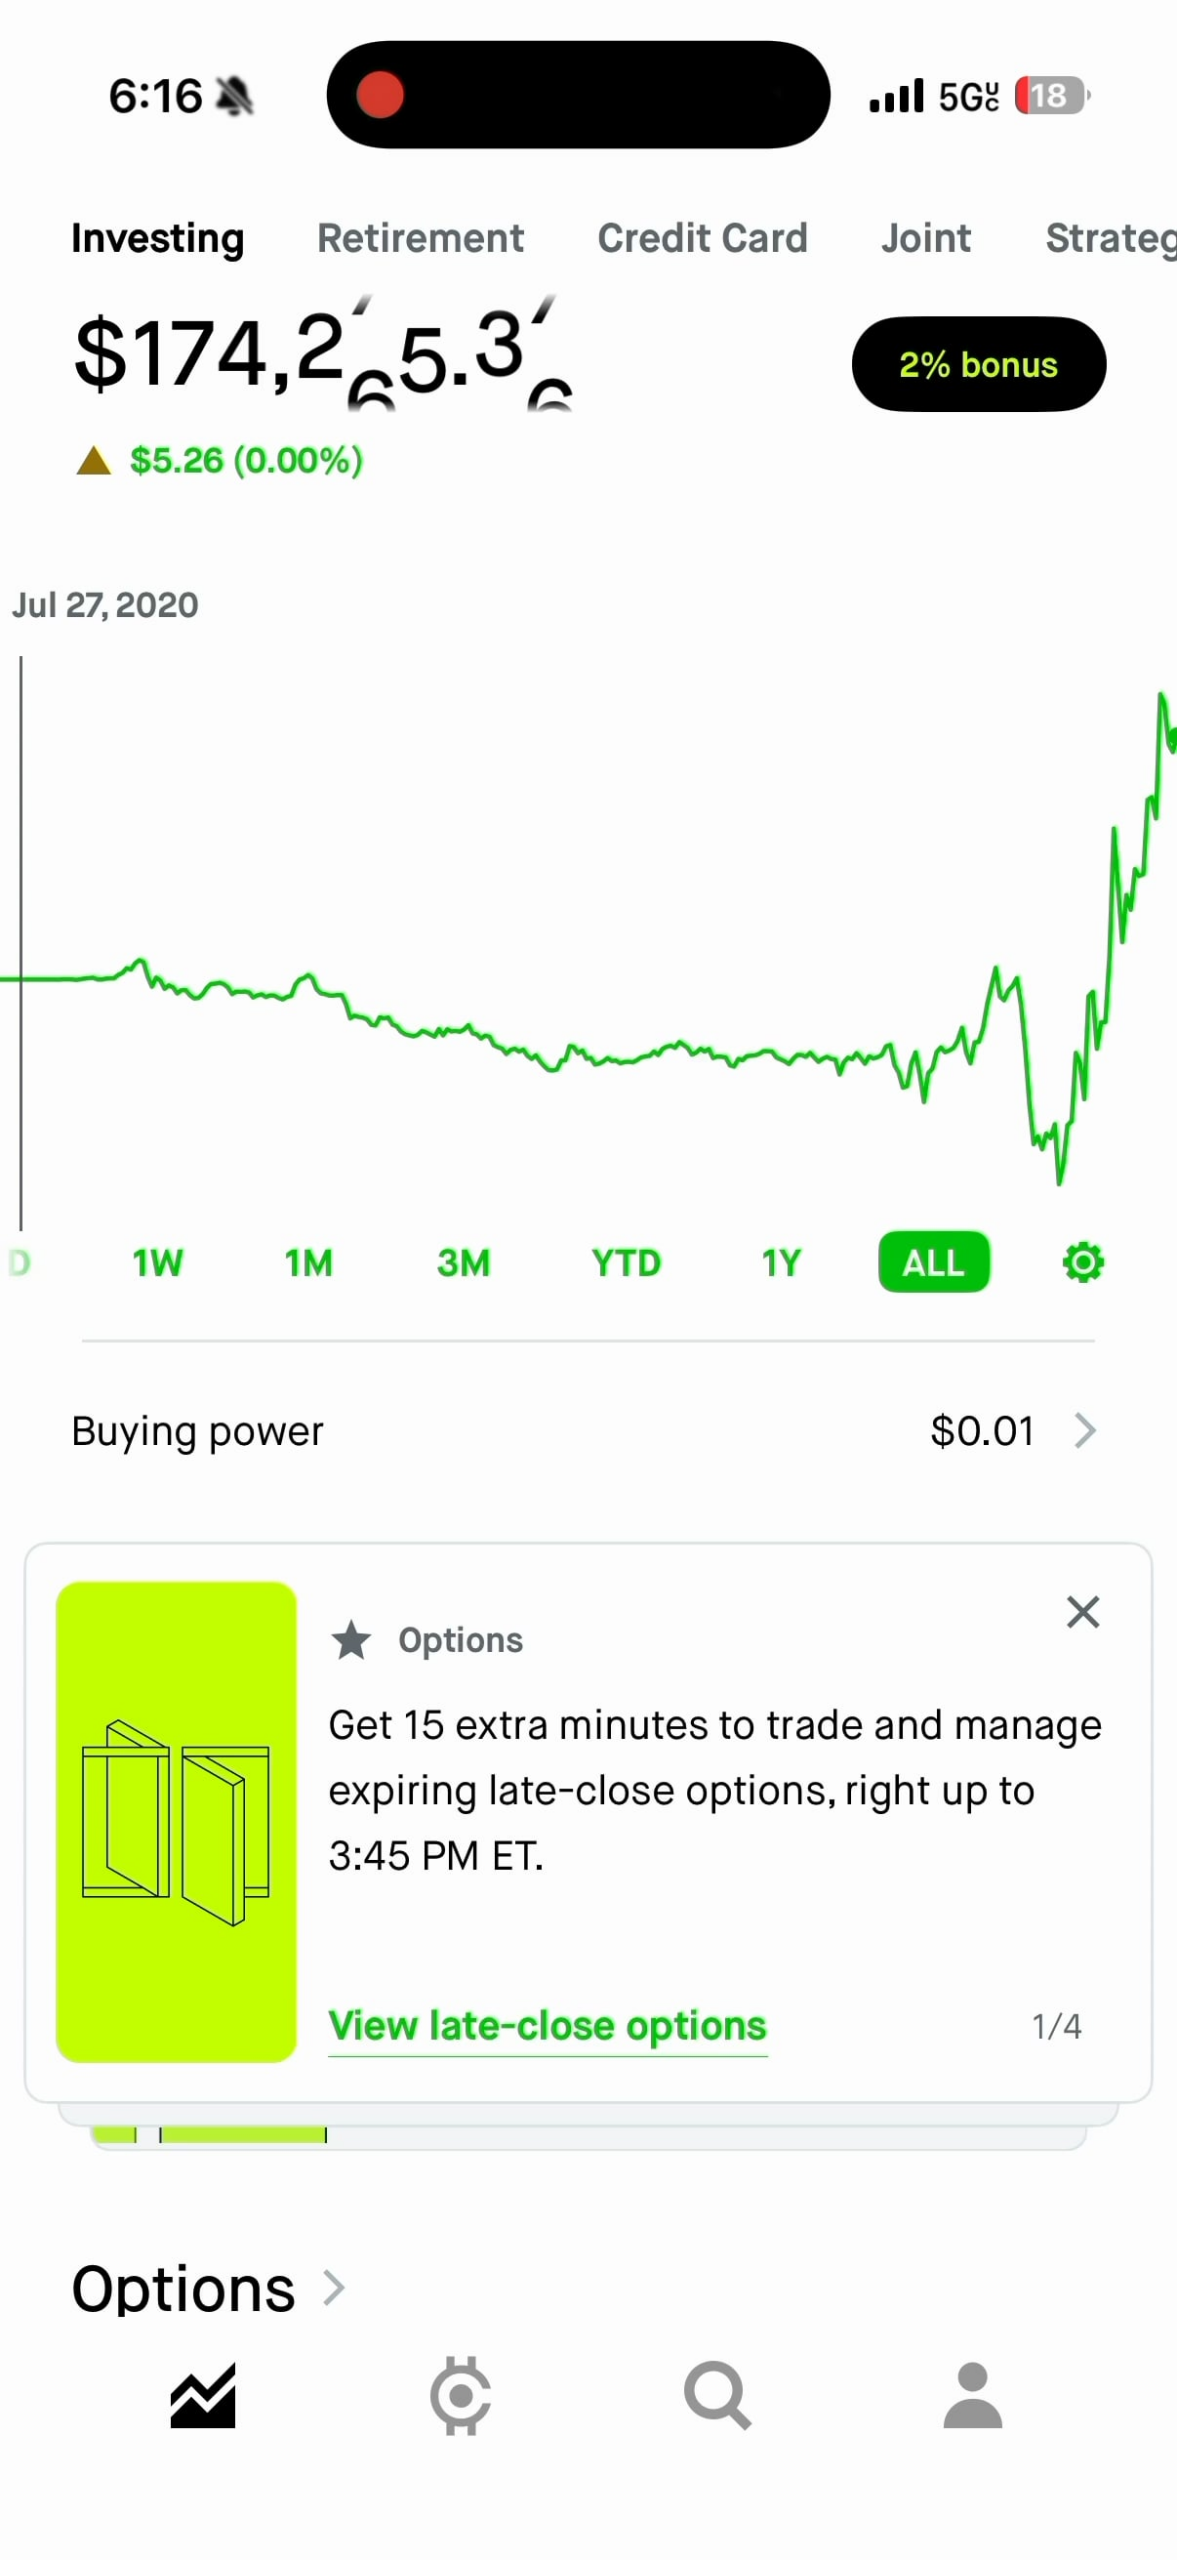
Task: Expand the Options section chevron
Action: click(335, 2288)
